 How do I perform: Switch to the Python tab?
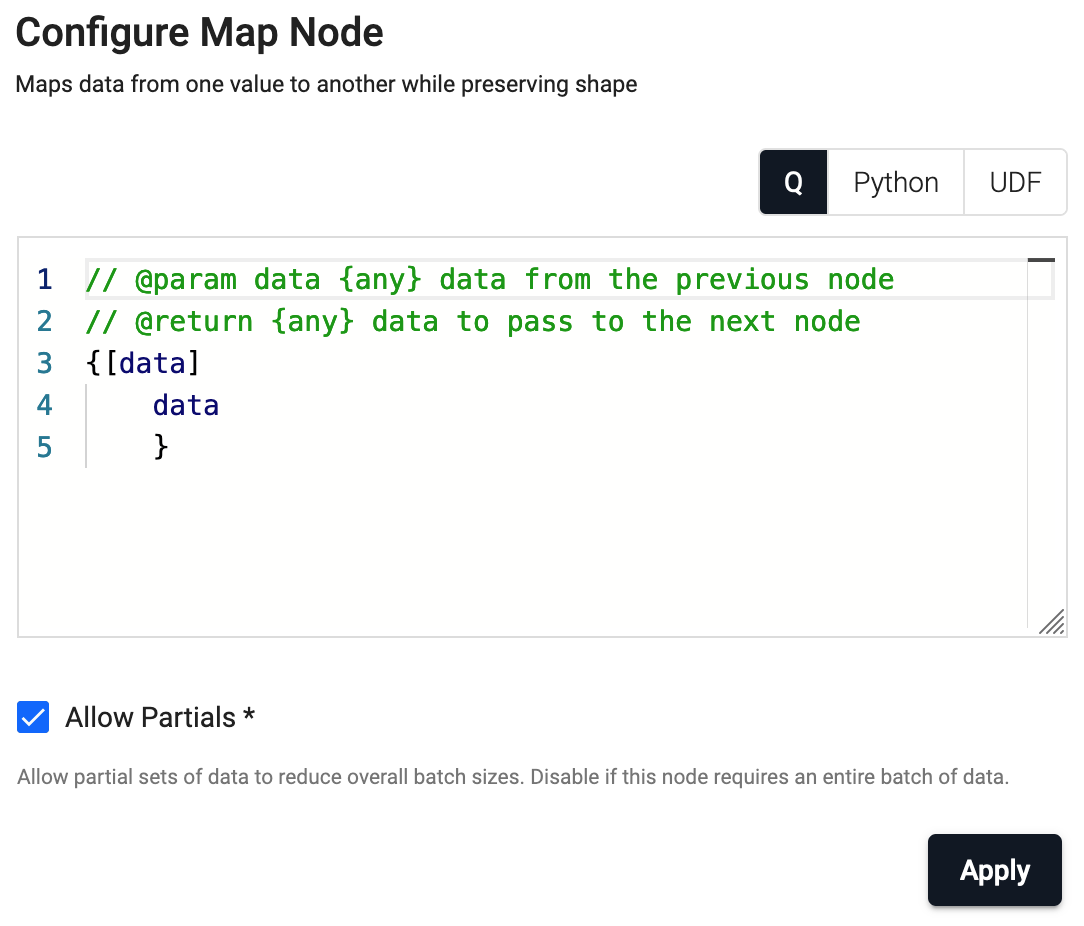coord(895,183)
